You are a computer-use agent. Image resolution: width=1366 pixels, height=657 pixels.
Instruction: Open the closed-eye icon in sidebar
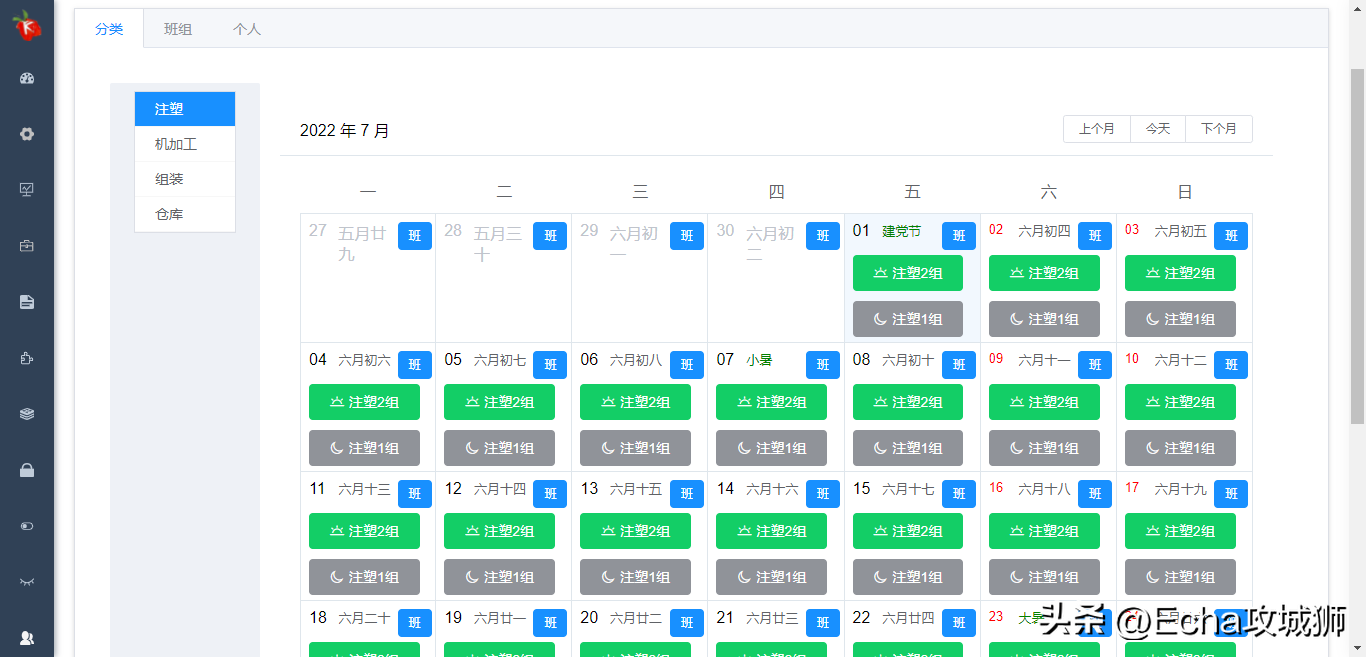[x=27, y=581]
